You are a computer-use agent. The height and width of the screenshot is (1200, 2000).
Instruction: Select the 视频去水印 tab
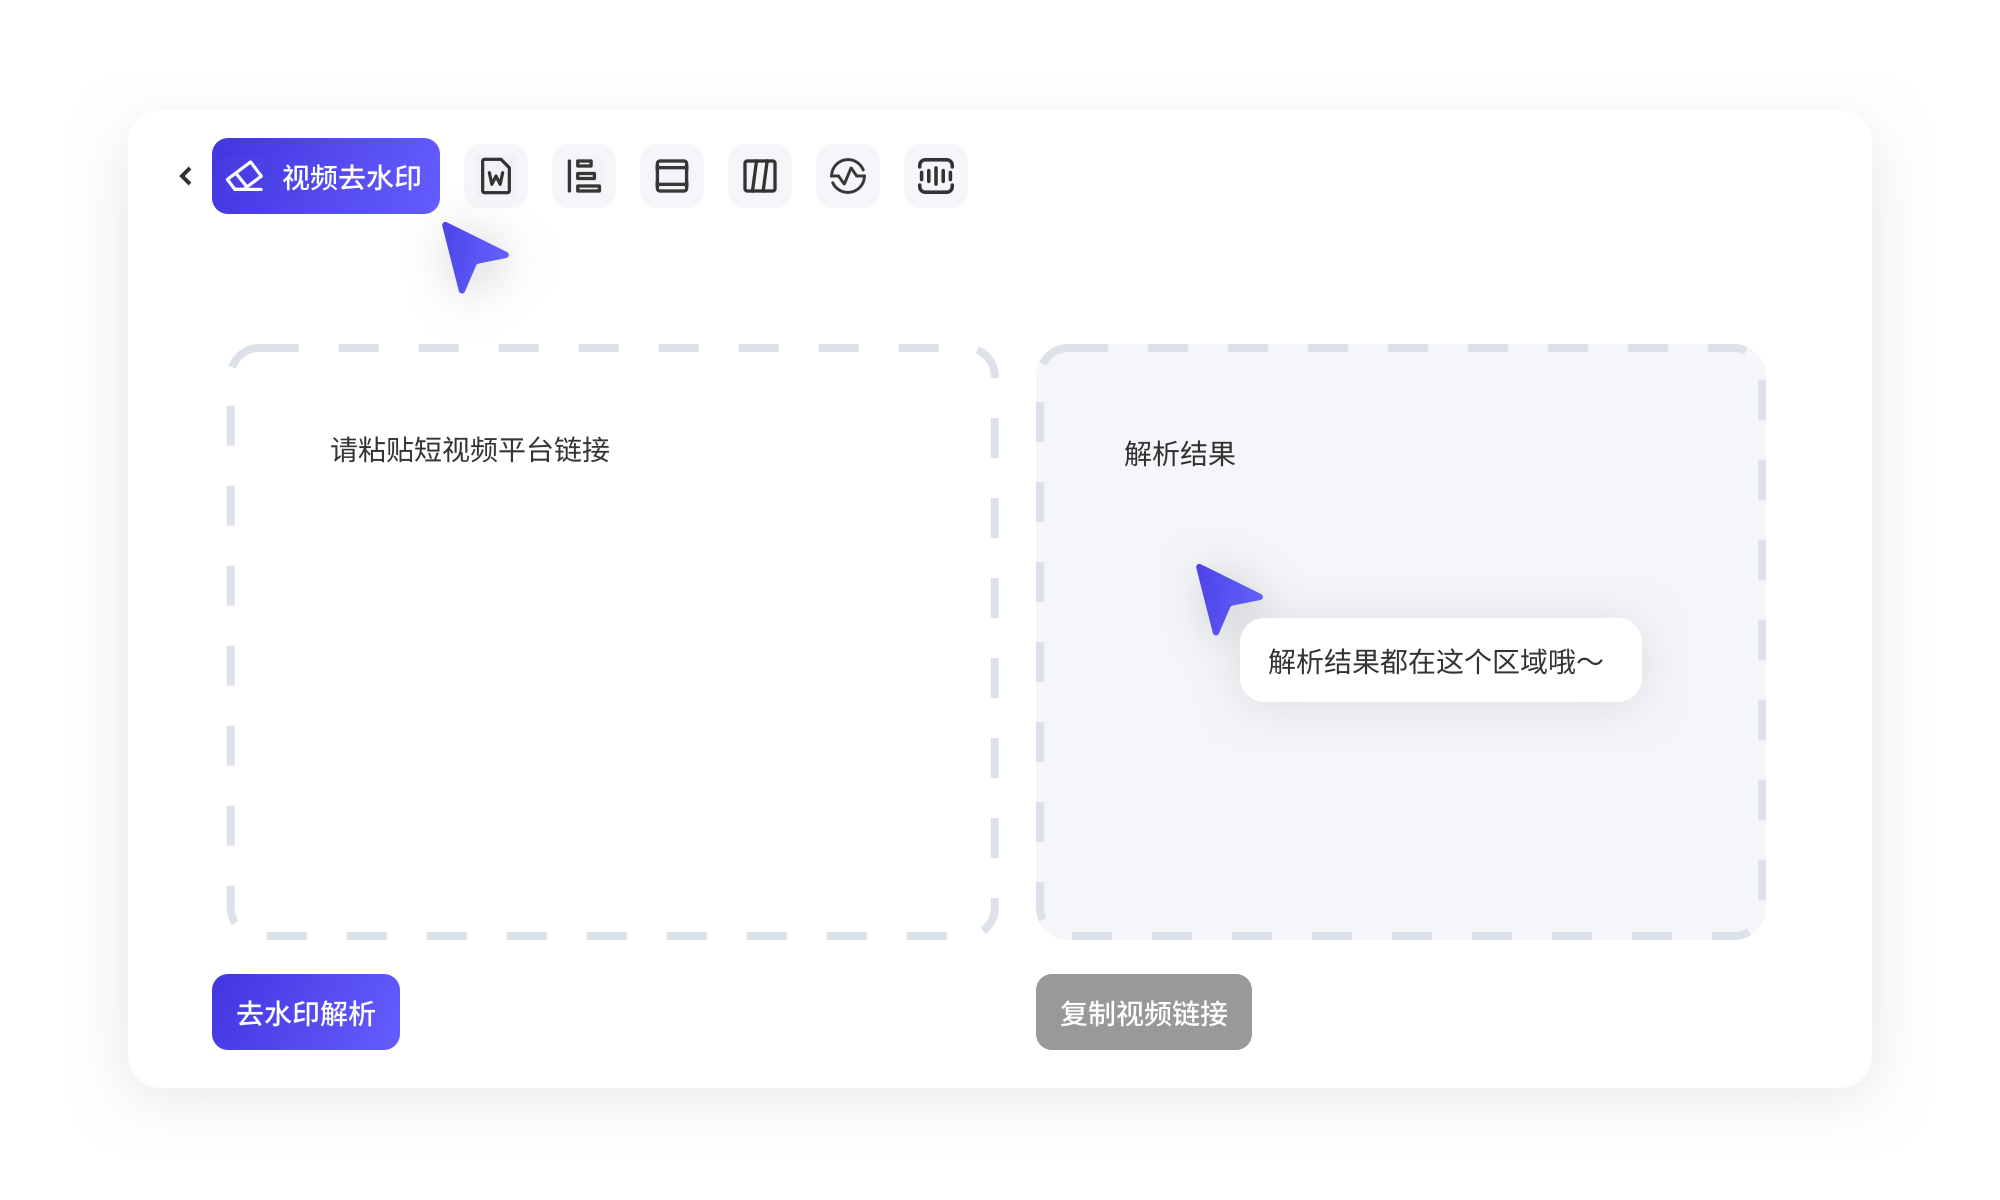click(x=325, y=176)
